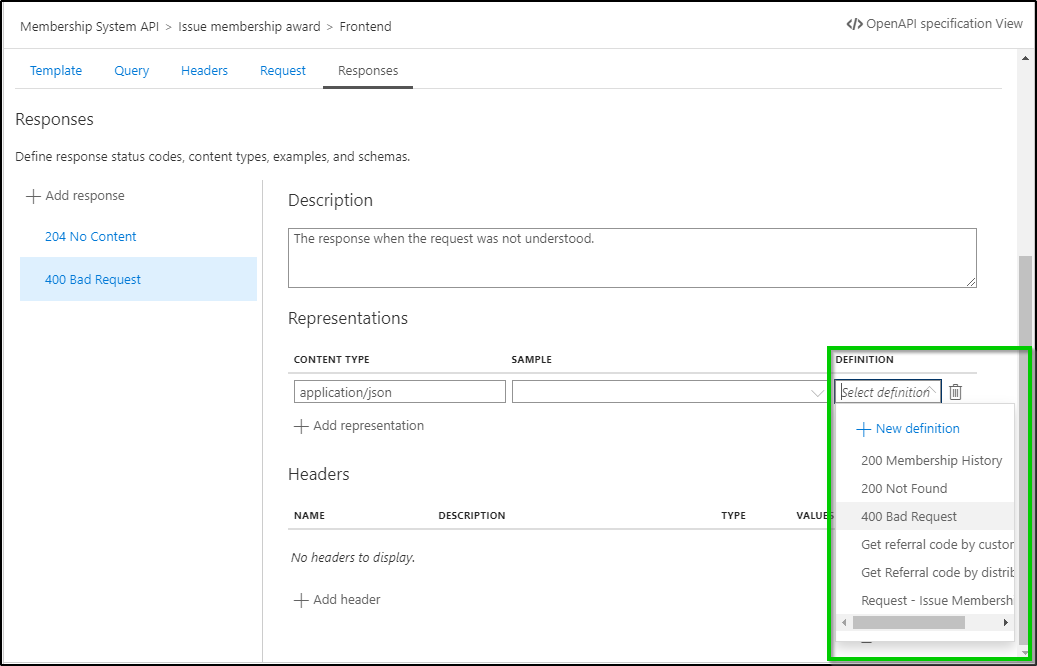Screen dimensions: 1037x666
Task: Select the 204 No Content response
Action: tap(91, 236)
